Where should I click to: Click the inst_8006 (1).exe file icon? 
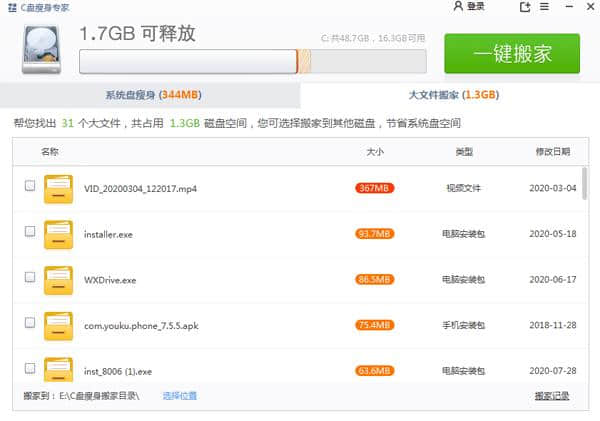tap(58, 368)
